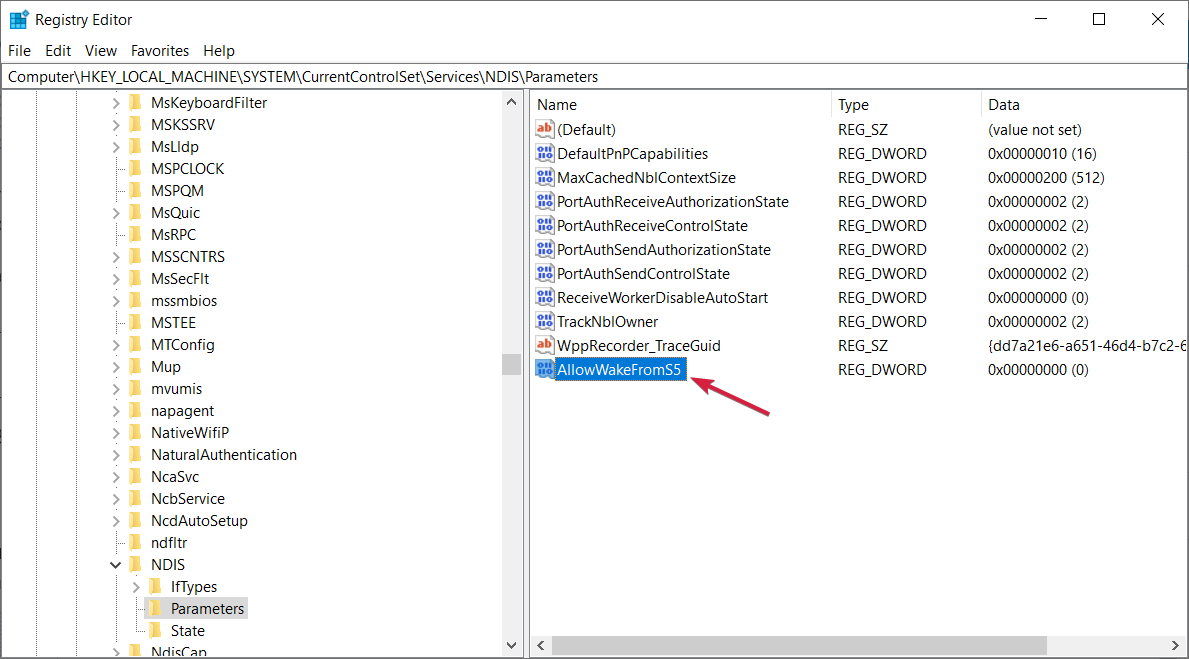
Task: Expand the Mup key
Action: (x=115, y=366)
